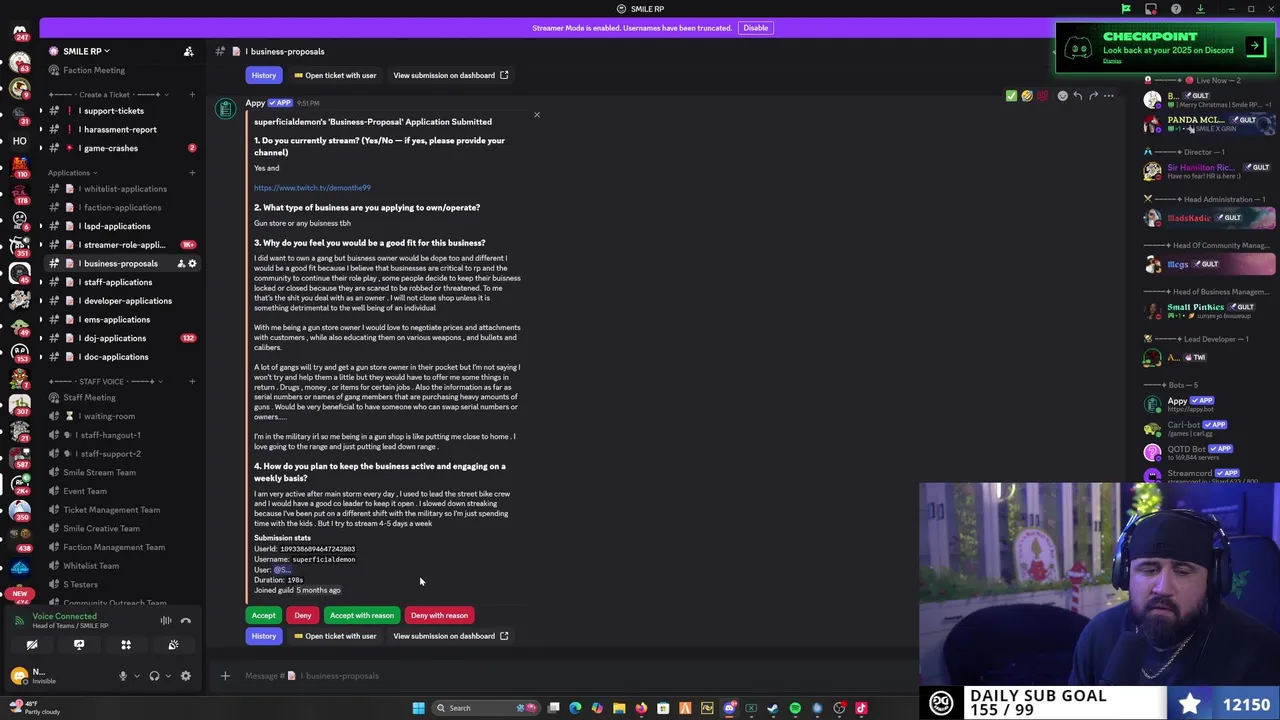This screenshot has width=1280, height=720.
Task: View Carl-bot in member list
Action: click(1210, 428)
